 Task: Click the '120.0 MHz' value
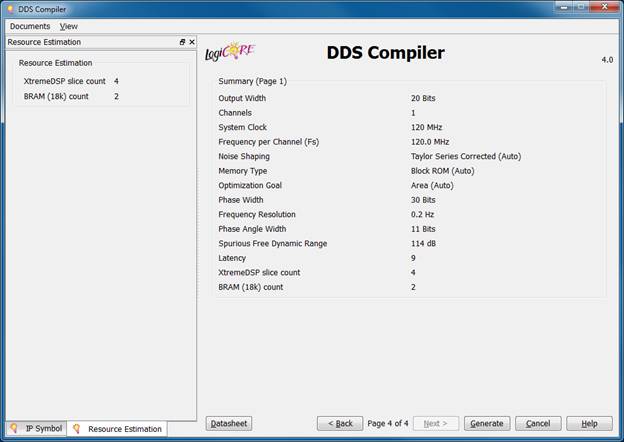(430, 142)
